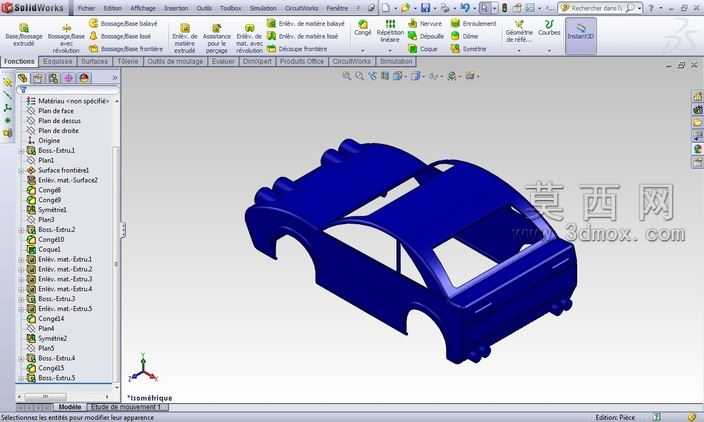
Task: Select the Bossage/Base frontière tool
Action: [126, 48]
